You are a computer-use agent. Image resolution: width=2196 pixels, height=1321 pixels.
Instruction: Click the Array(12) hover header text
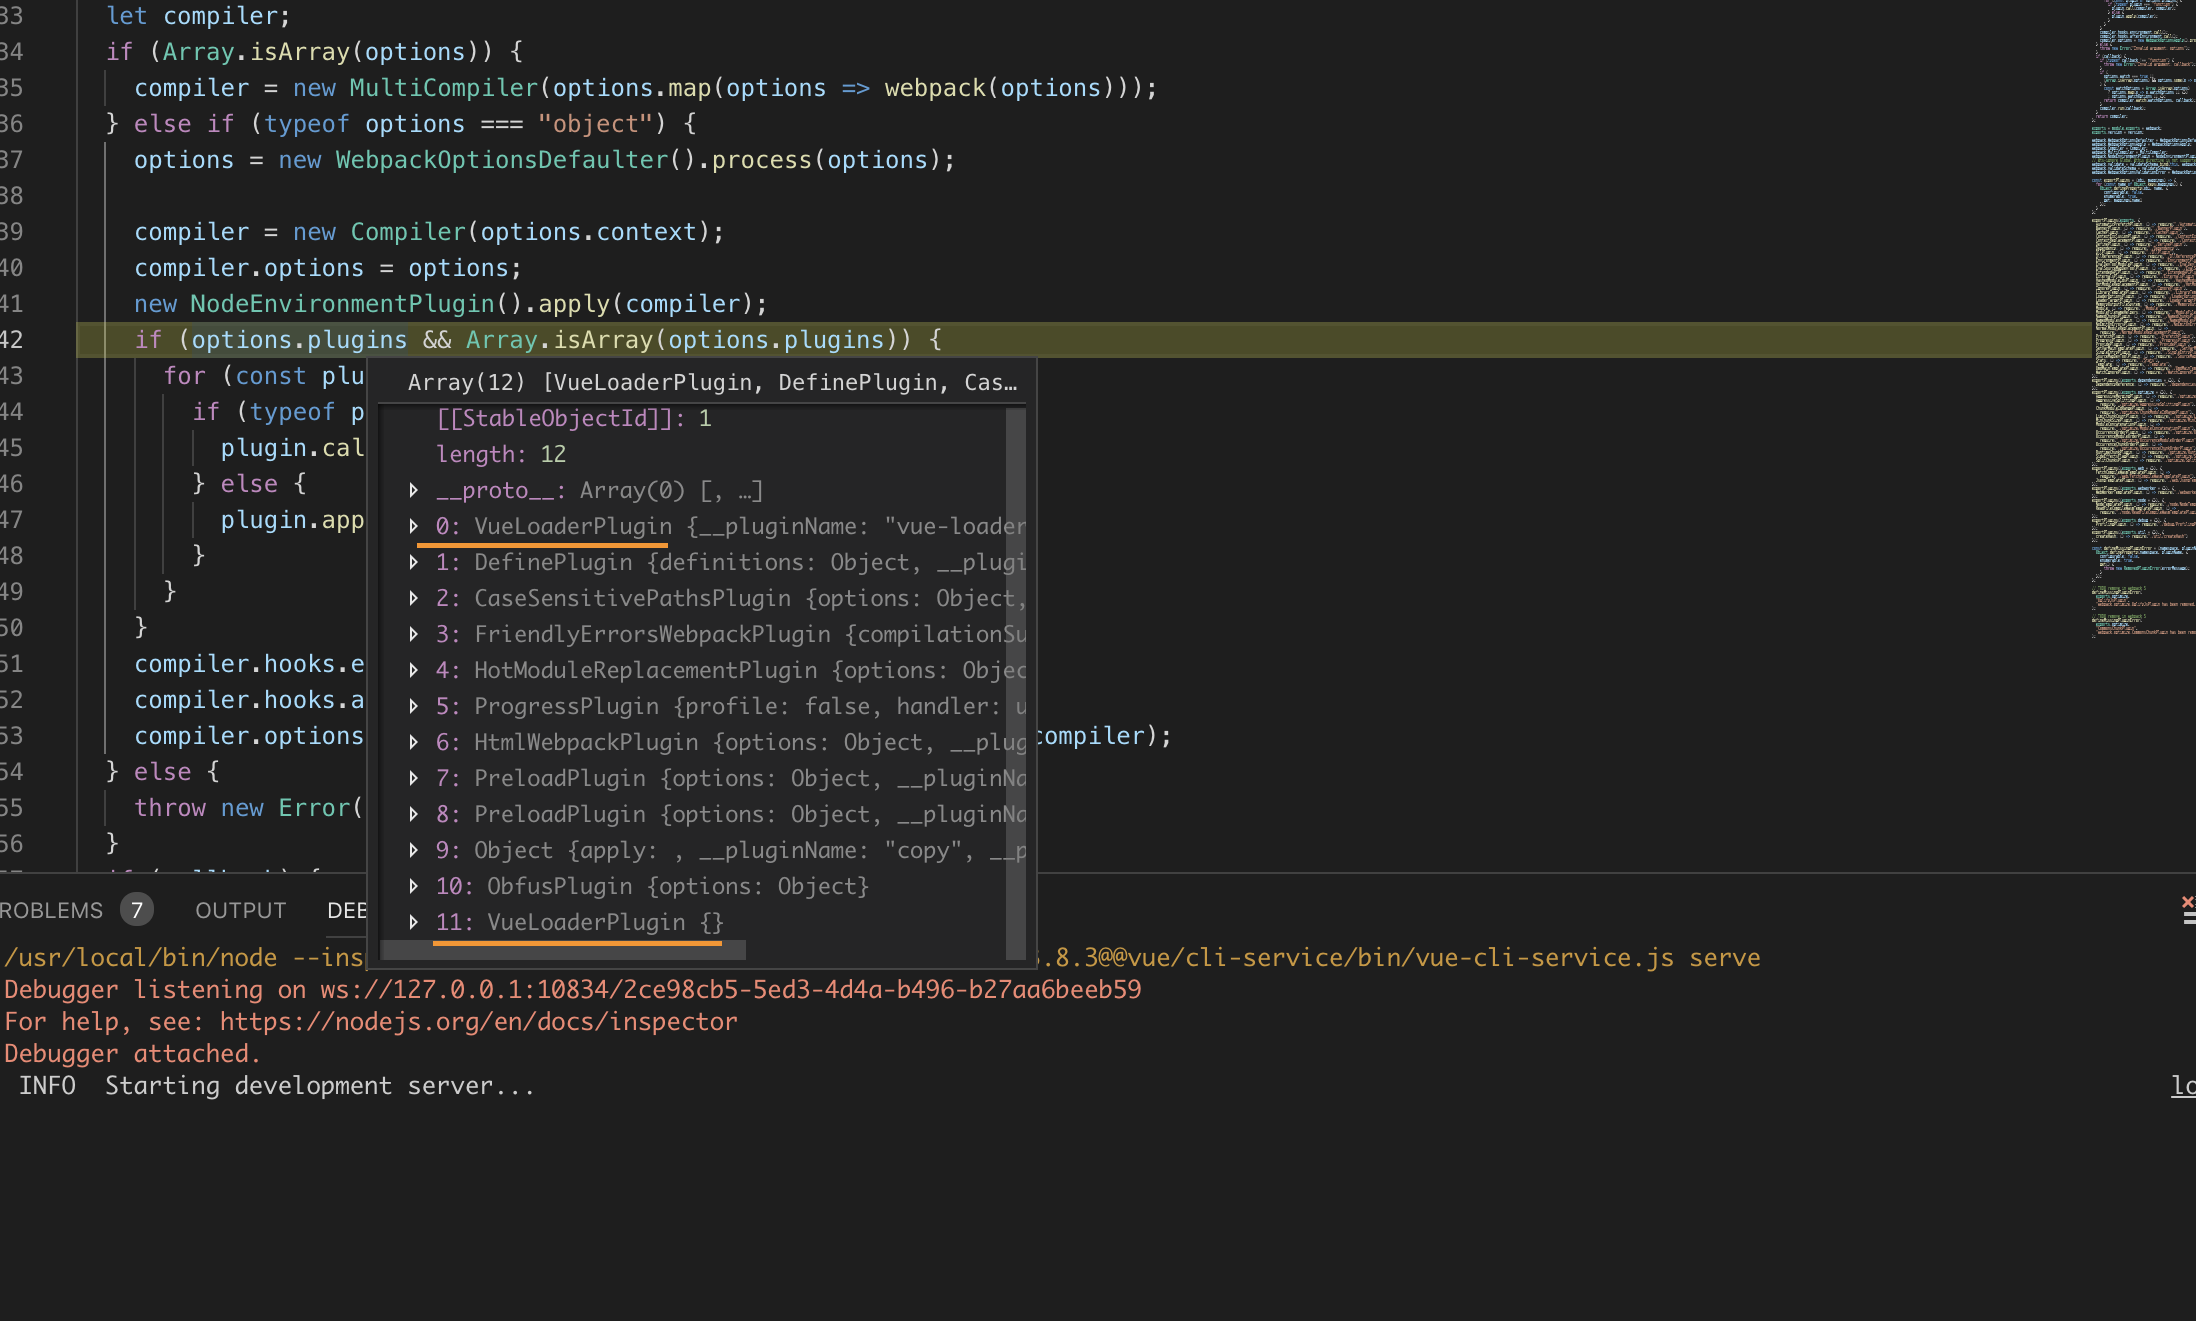tap(712, 383)
